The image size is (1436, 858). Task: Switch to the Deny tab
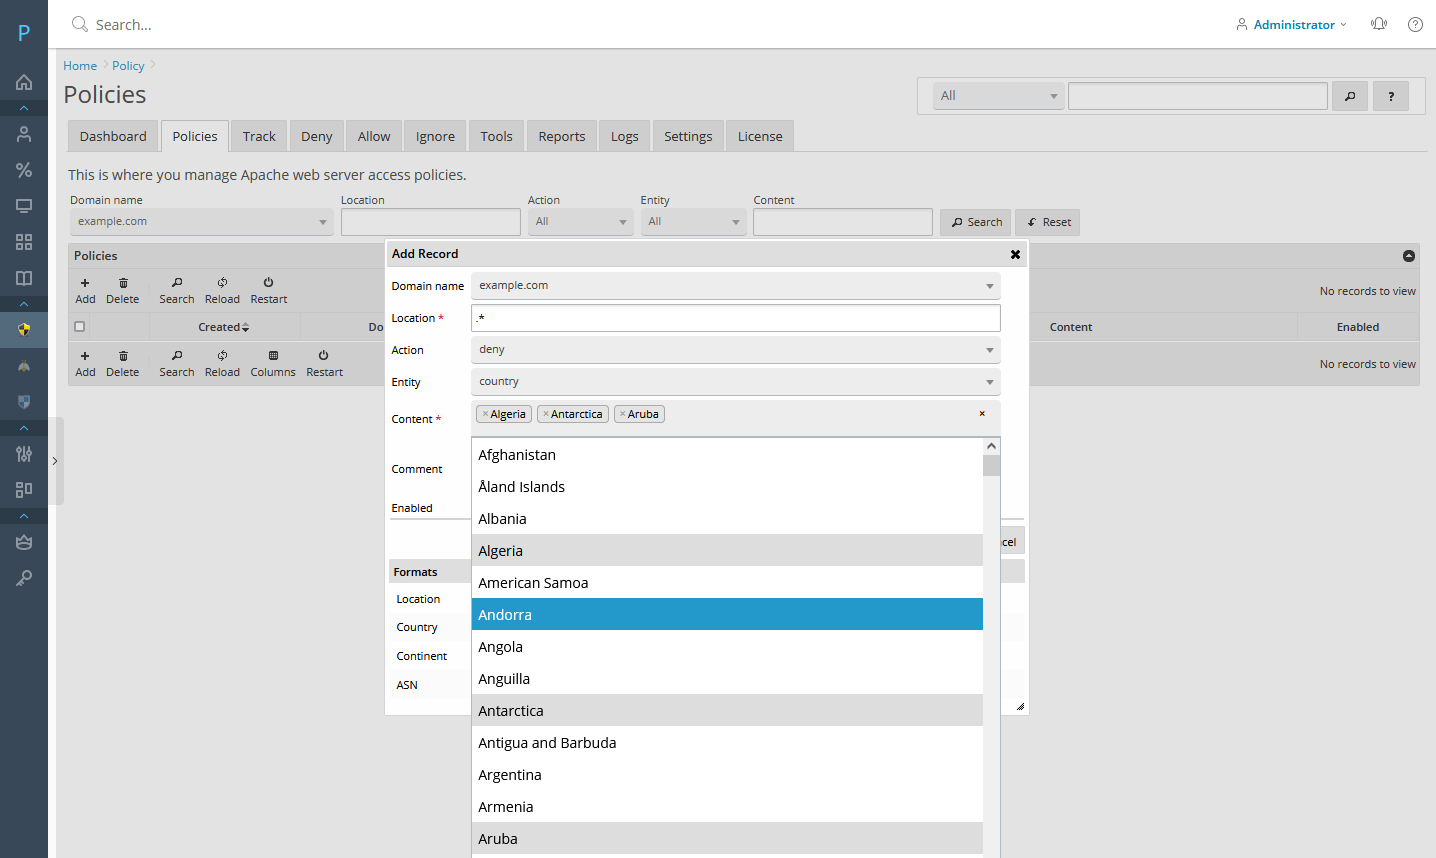317,136
